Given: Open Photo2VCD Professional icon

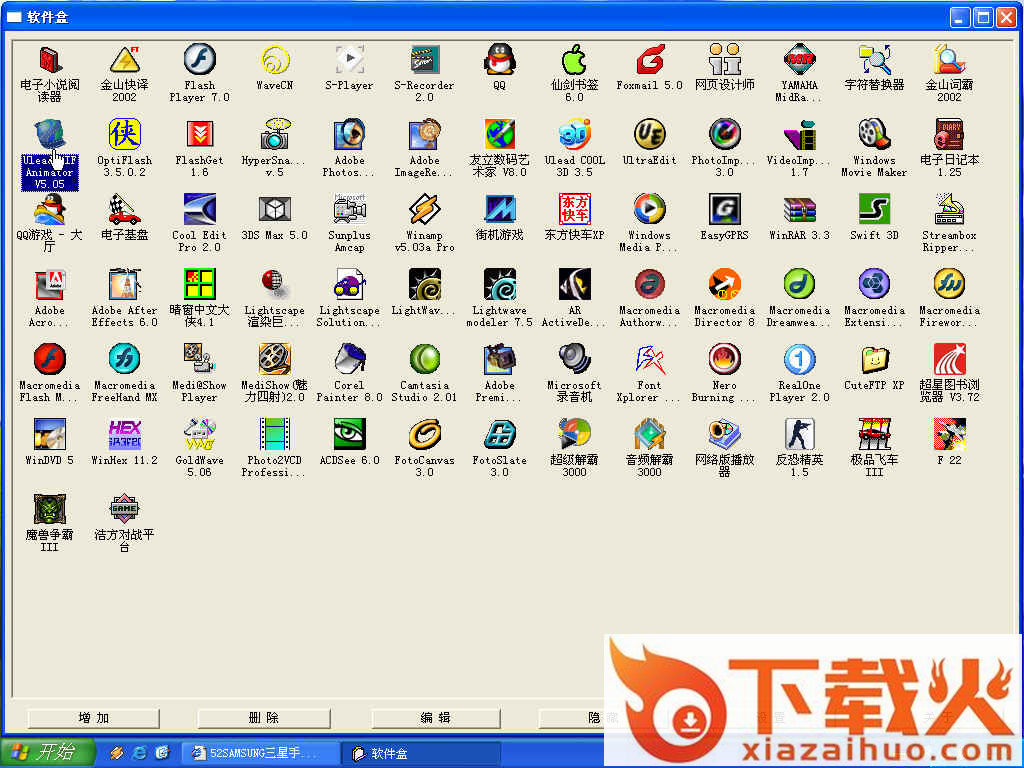Looking at the screenshot, I should 274,435.
